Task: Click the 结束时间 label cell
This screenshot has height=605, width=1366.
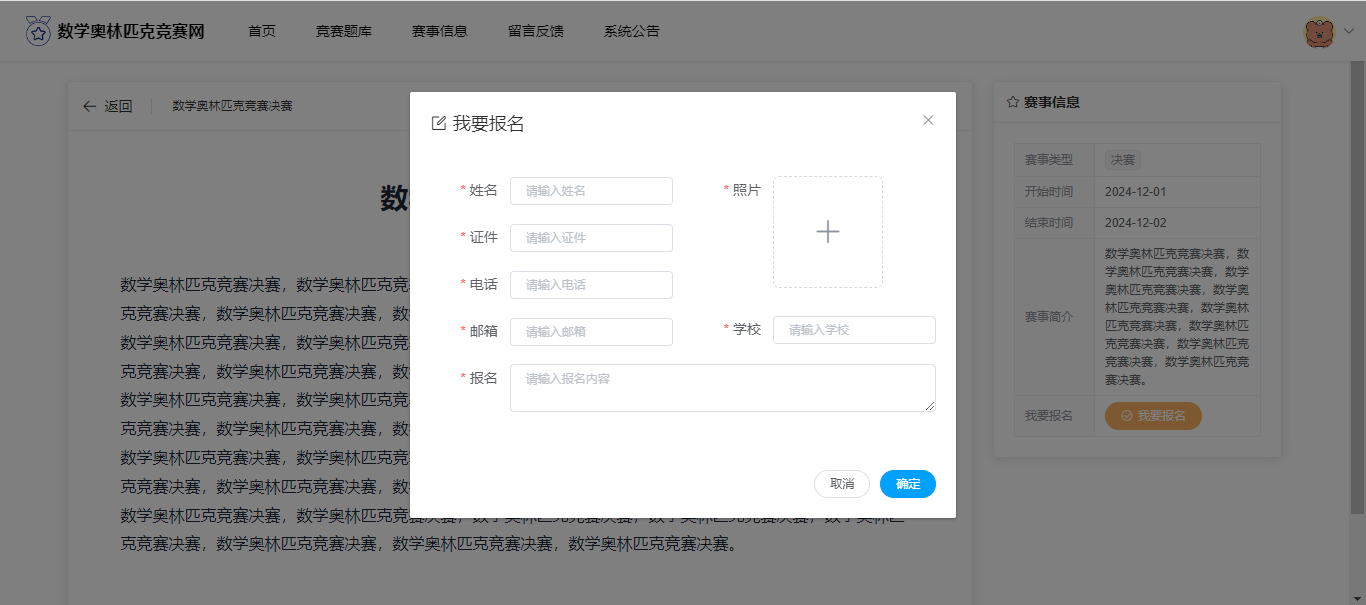Action: (x=1054, y=222)
